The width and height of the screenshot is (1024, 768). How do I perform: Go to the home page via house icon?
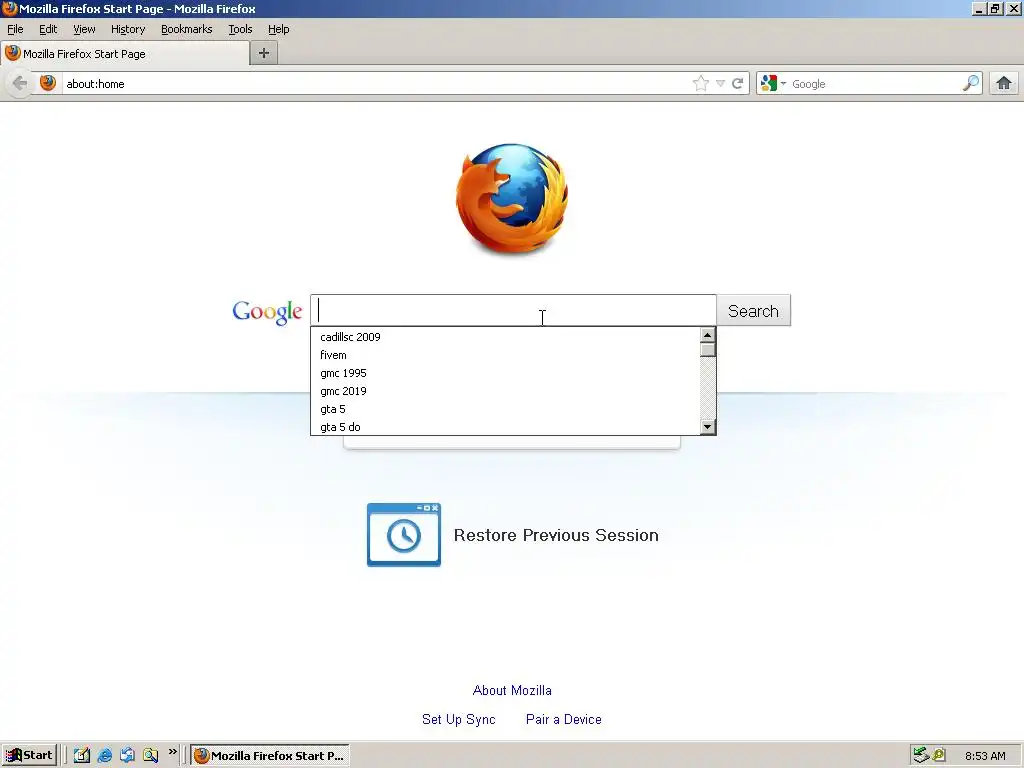[1004, 84]
